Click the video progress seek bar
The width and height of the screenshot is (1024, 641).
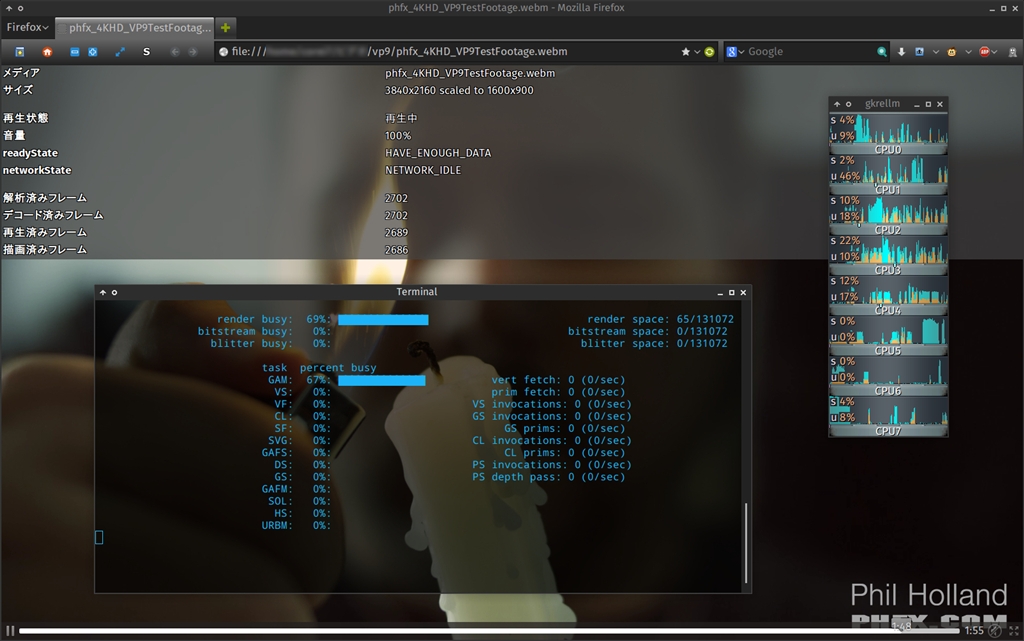coord(489,631)
